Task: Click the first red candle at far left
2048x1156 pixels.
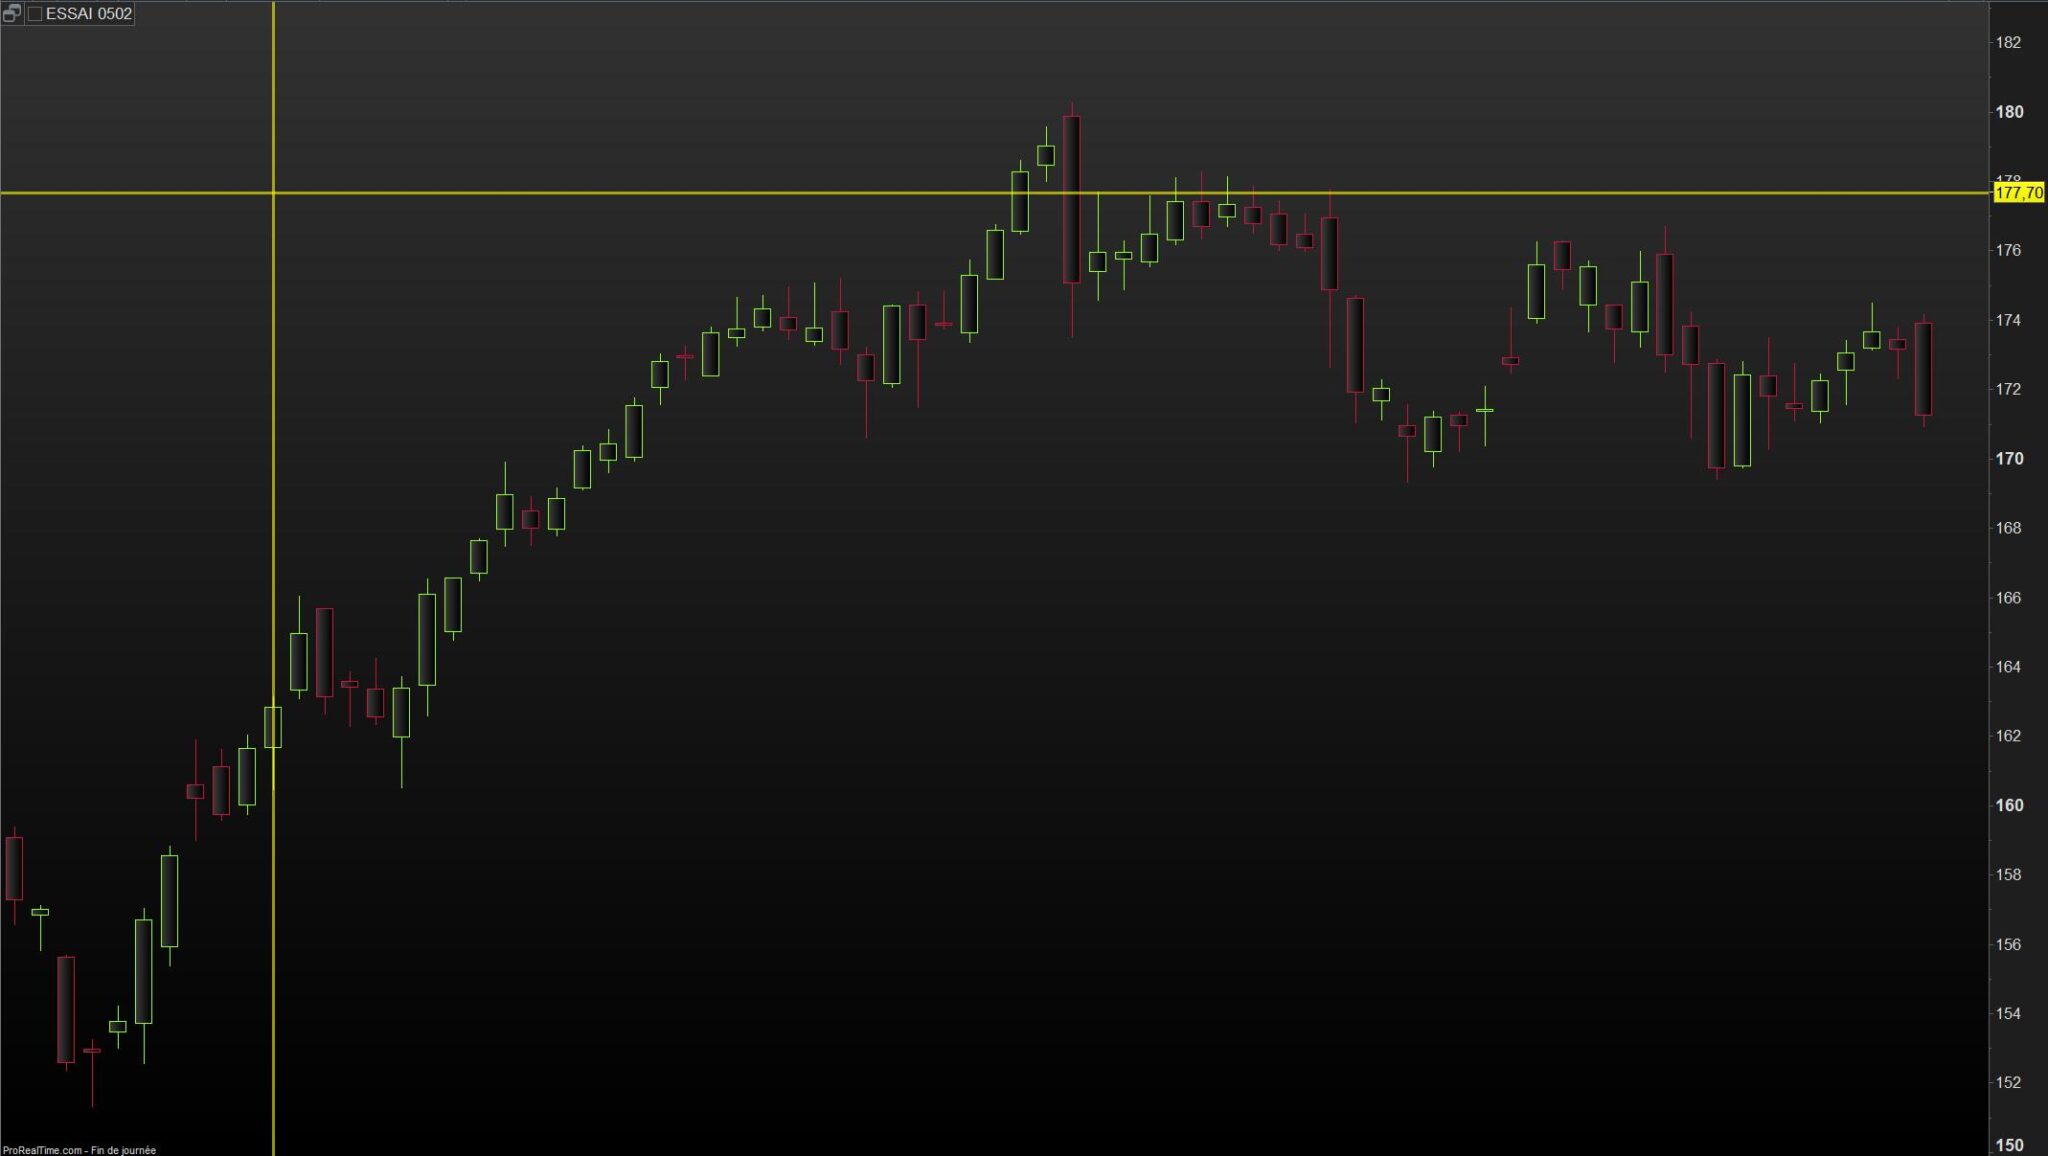Action: 14,868
